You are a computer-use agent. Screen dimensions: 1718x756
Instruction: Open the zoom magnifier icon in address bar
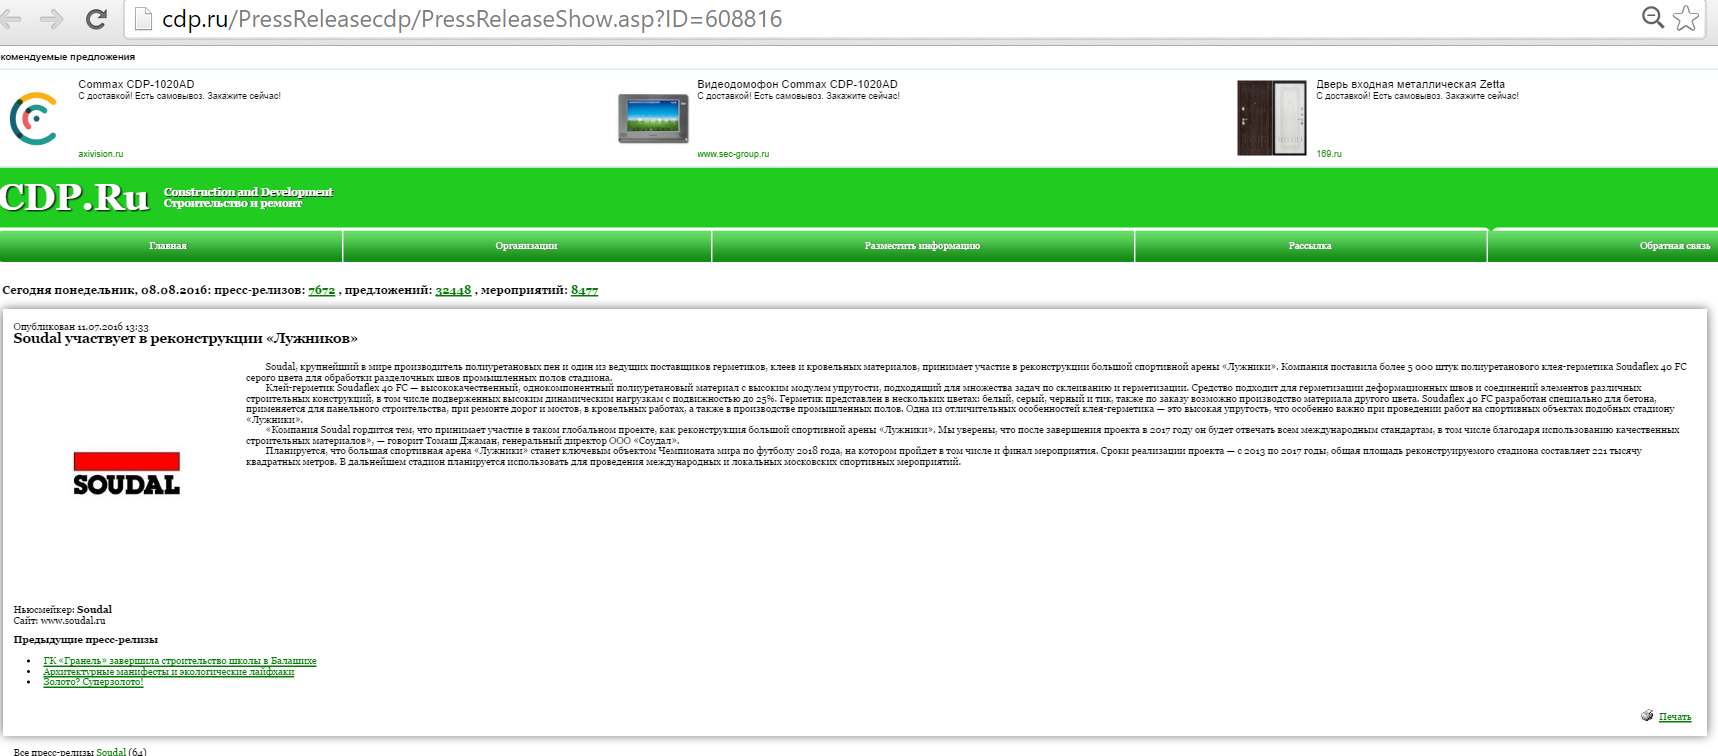pos(1653,18)
